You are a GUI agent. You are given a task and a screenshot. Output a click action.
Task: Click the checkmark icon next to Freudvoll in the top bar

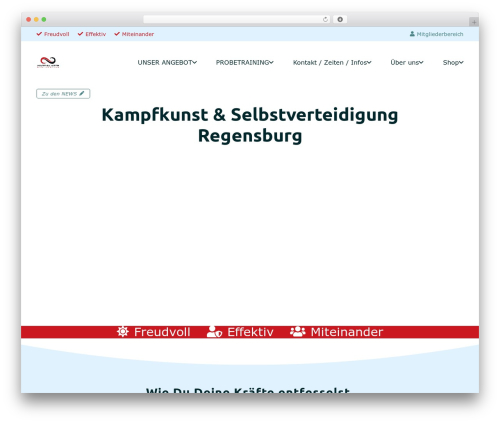[x=39, y=34]
